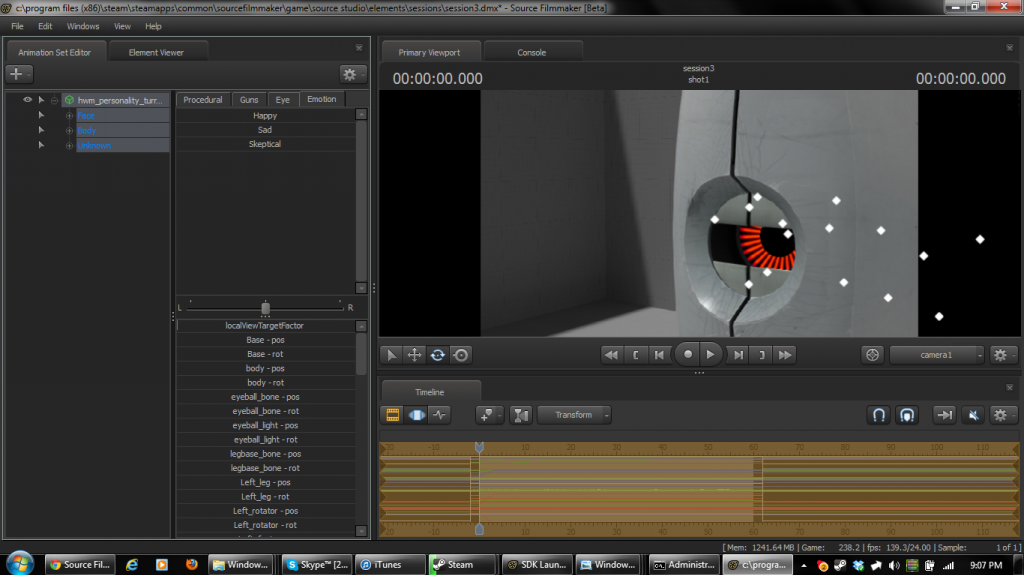
Task: Select the Eye preset tab
Action: (x=283, y=99)
